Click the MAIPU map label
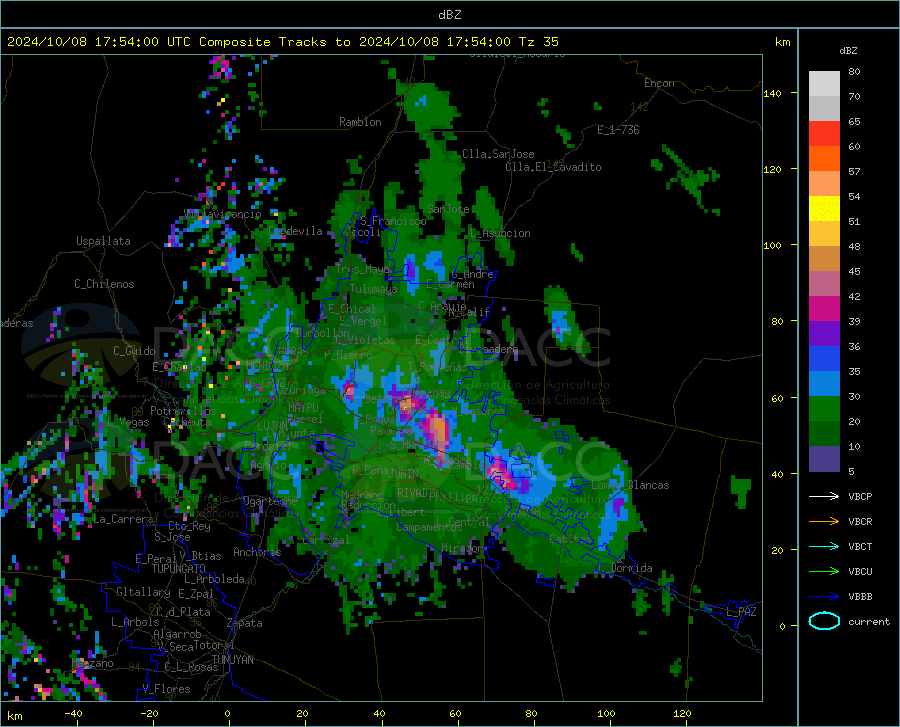 303,407
